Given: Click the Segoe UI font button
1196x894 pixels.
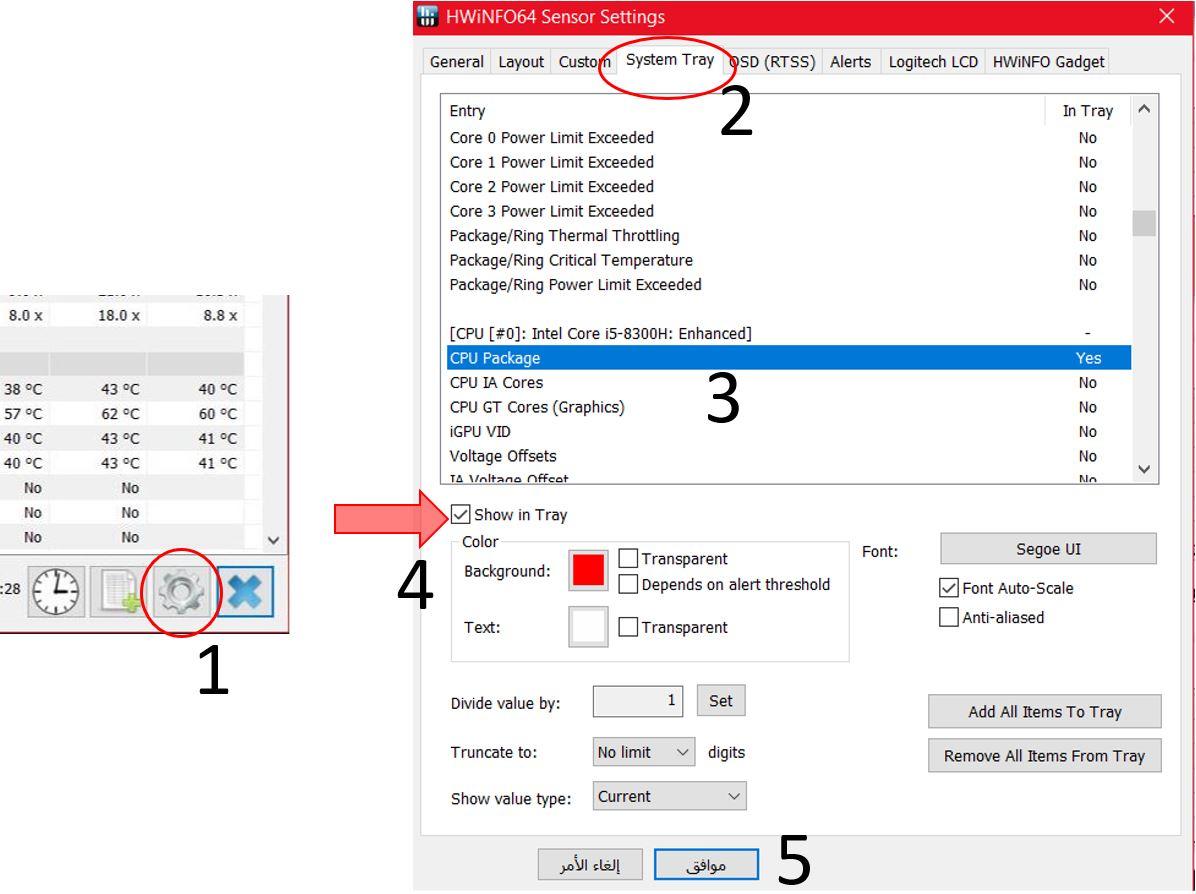Looking at the screenshot, I should [1048, 549].
